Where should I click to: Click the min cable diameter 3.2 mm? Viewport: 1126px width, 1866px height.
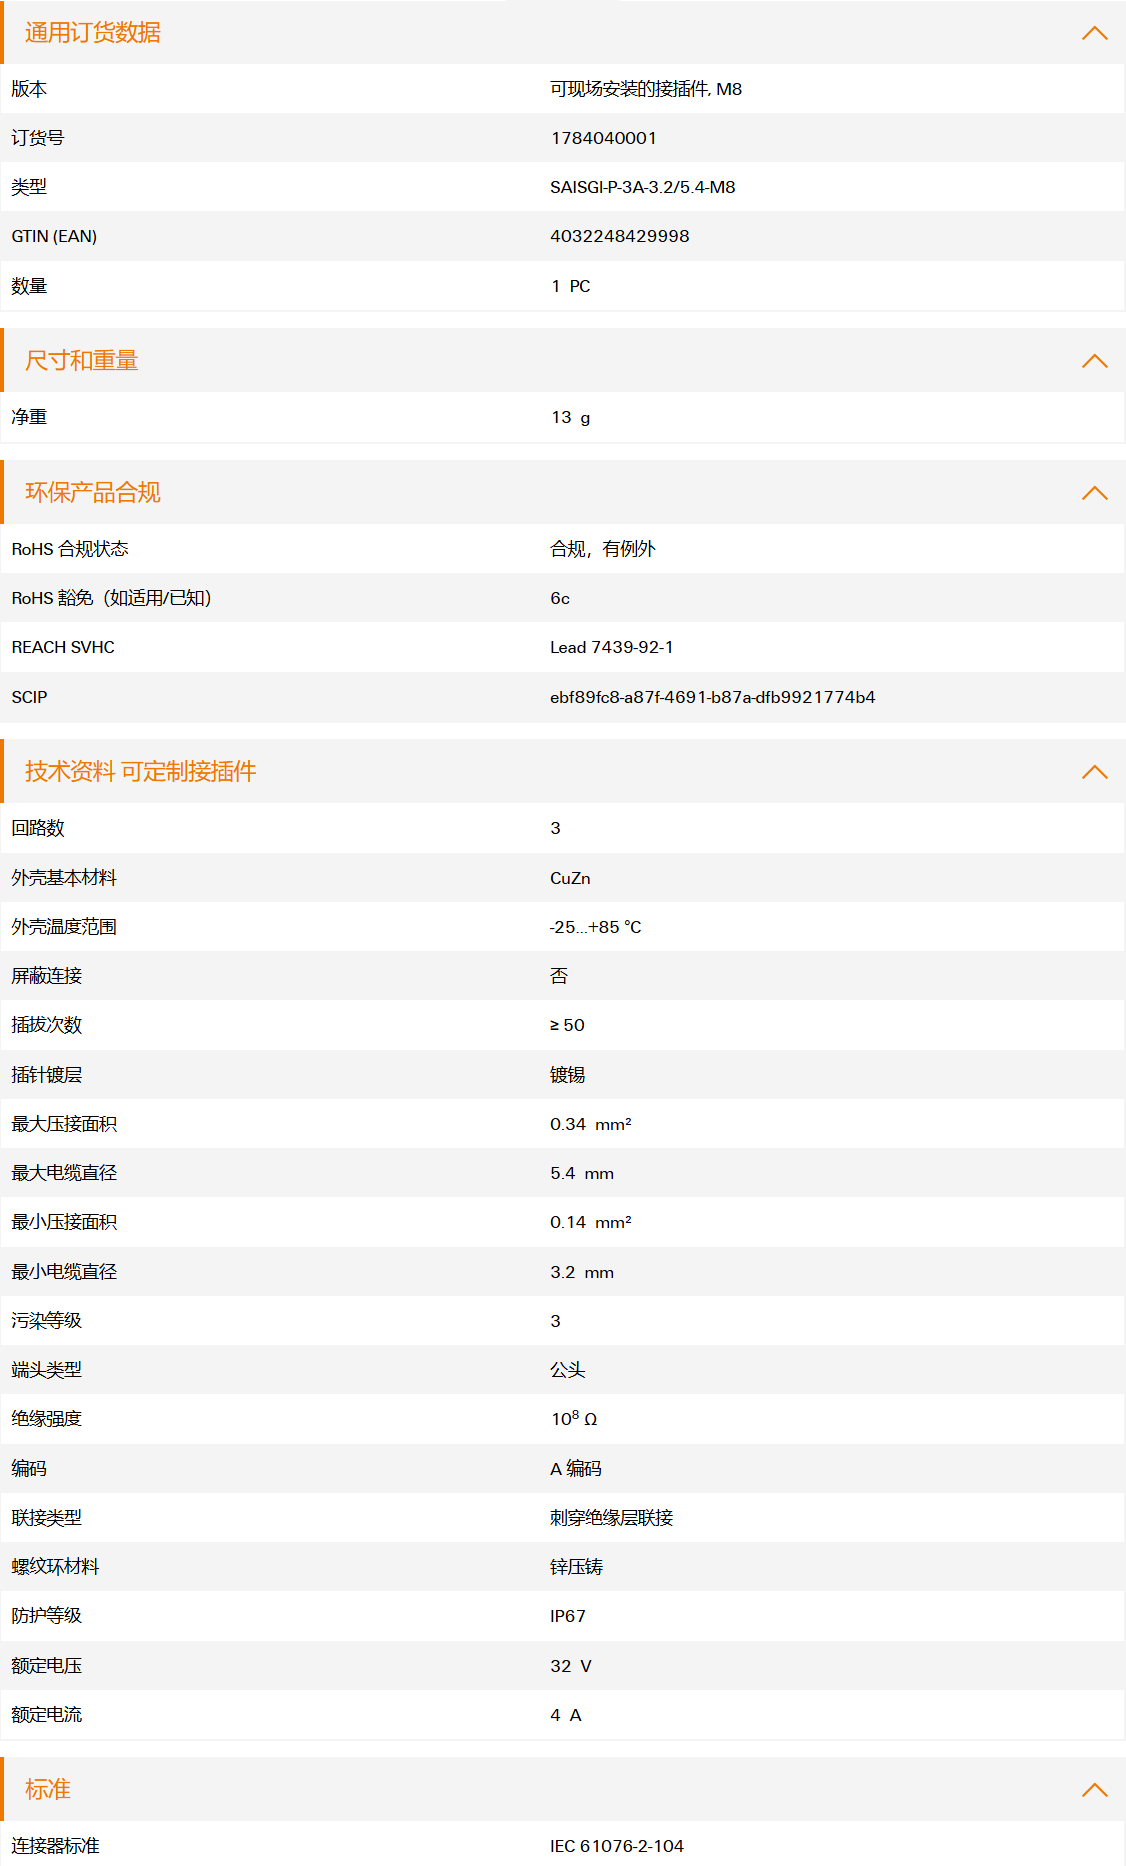click(x=582, y=1272)
